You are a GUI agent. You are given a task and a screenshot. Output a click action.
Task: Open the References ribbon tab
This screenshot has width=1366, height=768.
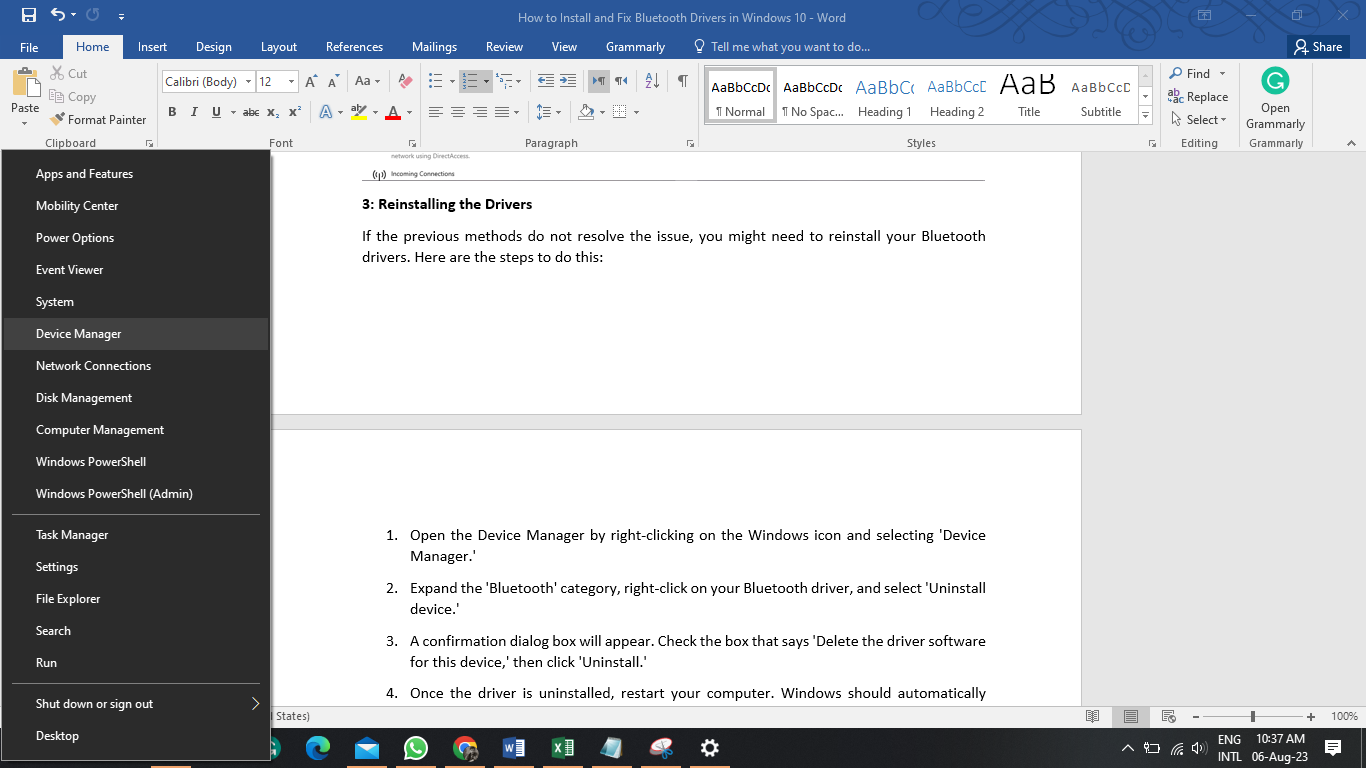coord(354,47)
